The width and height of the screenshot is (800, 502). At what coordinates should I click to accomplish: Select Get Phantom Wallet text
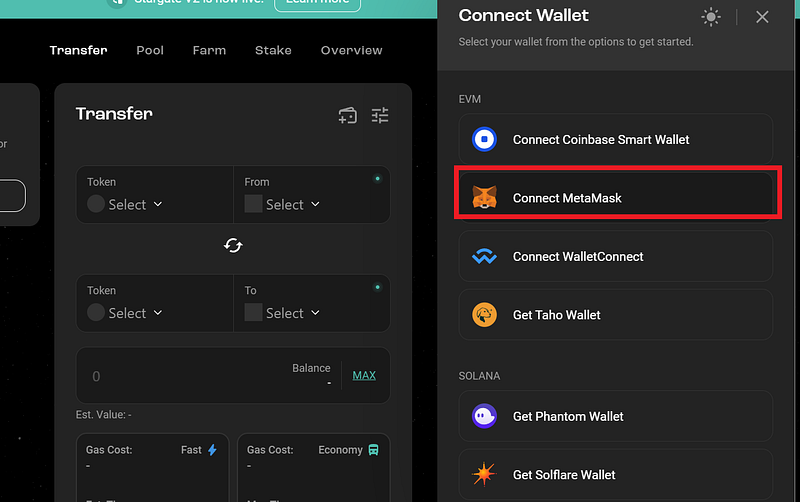click(x=568, y=416)
